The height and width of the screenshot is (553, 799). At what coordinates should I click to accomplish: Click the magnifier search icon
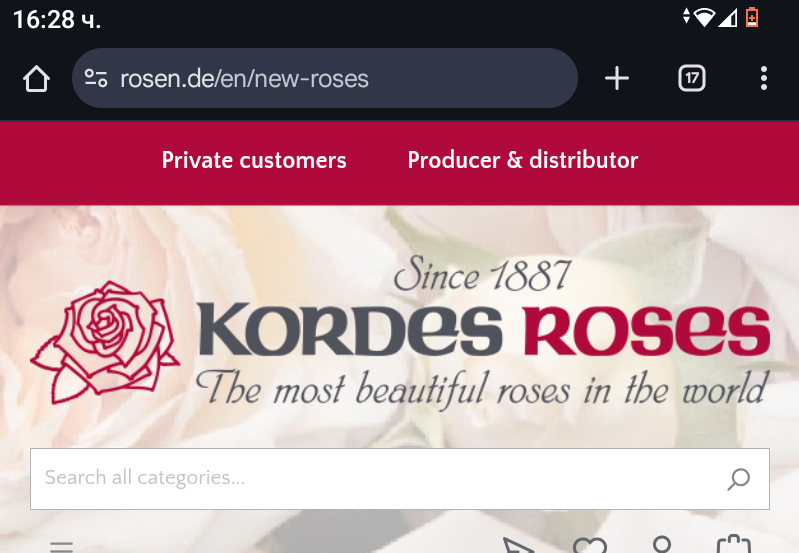pyautogui.click(x=738, y=479)
